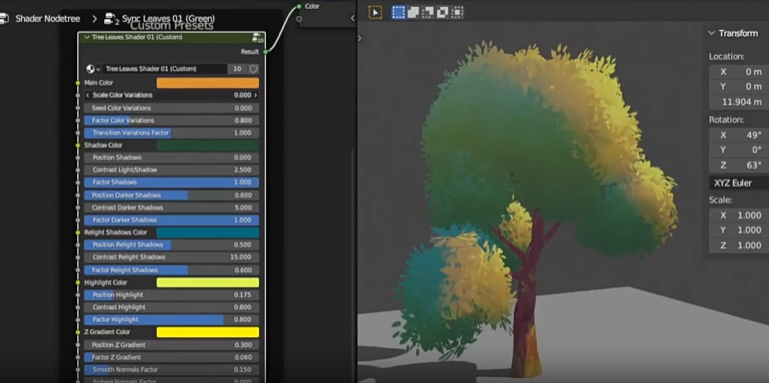Open the XYZ Euler rotation mode dropdown
769x383 pixels.
739,183
